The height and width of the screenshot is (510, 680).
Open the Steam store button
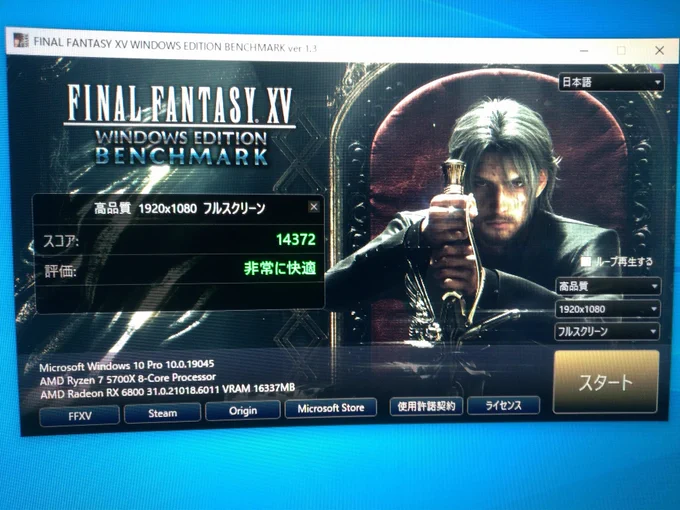tap(163, 413)
